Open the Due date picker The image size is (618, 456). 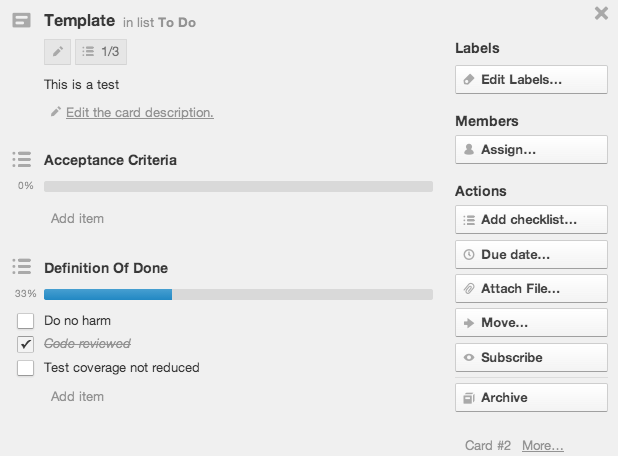531,255
